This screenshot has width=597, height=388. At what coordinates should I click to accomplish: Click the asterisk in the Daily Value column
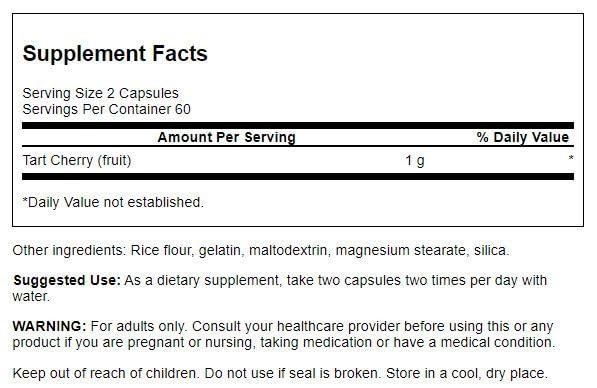571,158
